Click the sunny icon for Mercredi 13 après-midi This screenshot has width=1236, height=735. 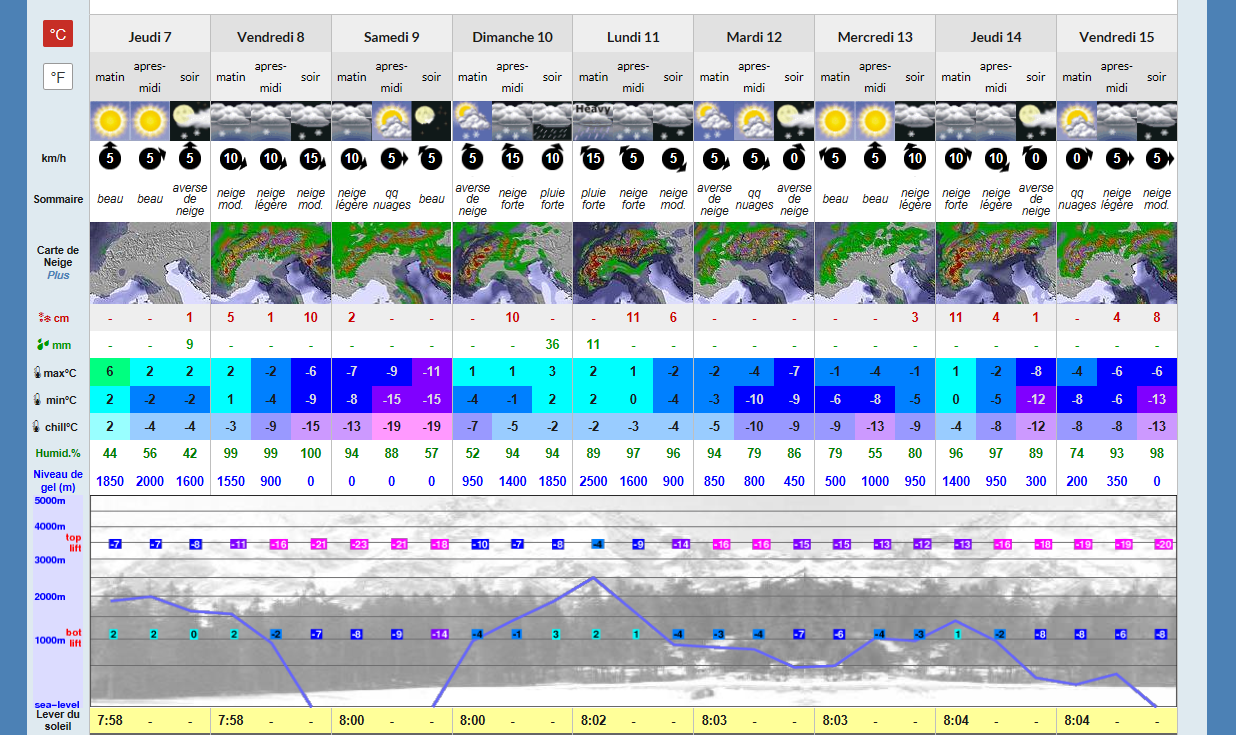(x=875, y=121)
